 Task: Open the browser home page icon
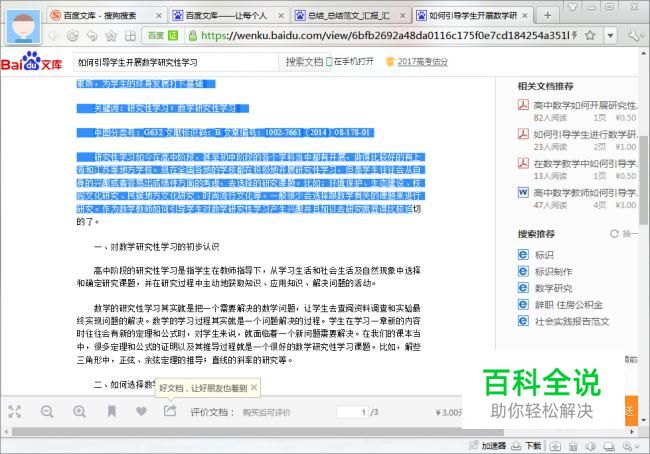tap(111, 36)
